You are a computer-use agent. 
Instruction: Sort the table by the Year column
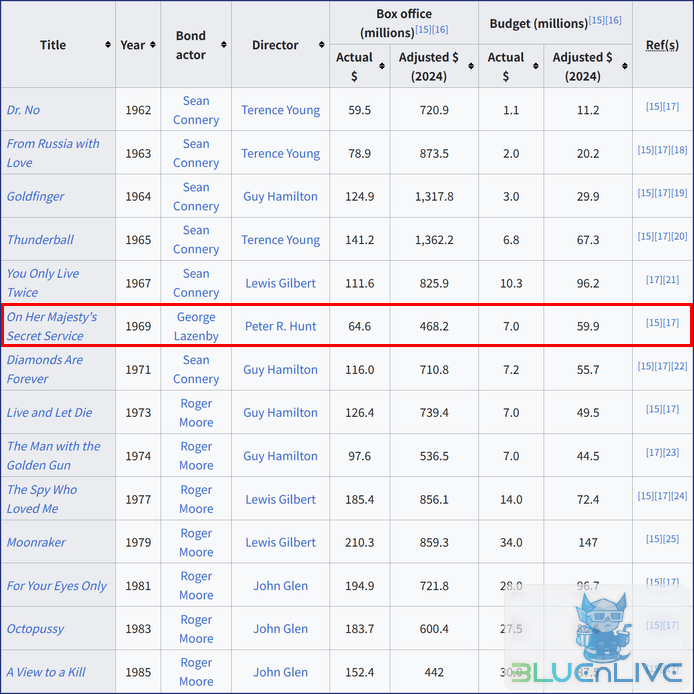click(153, 45)
